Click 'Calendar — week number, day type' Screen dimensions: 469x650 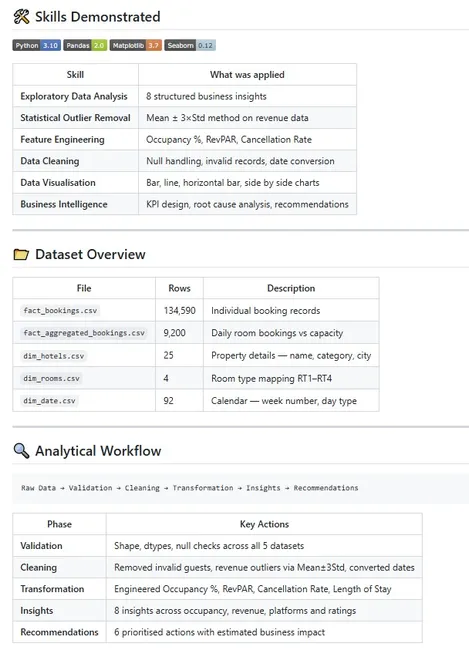284,400
